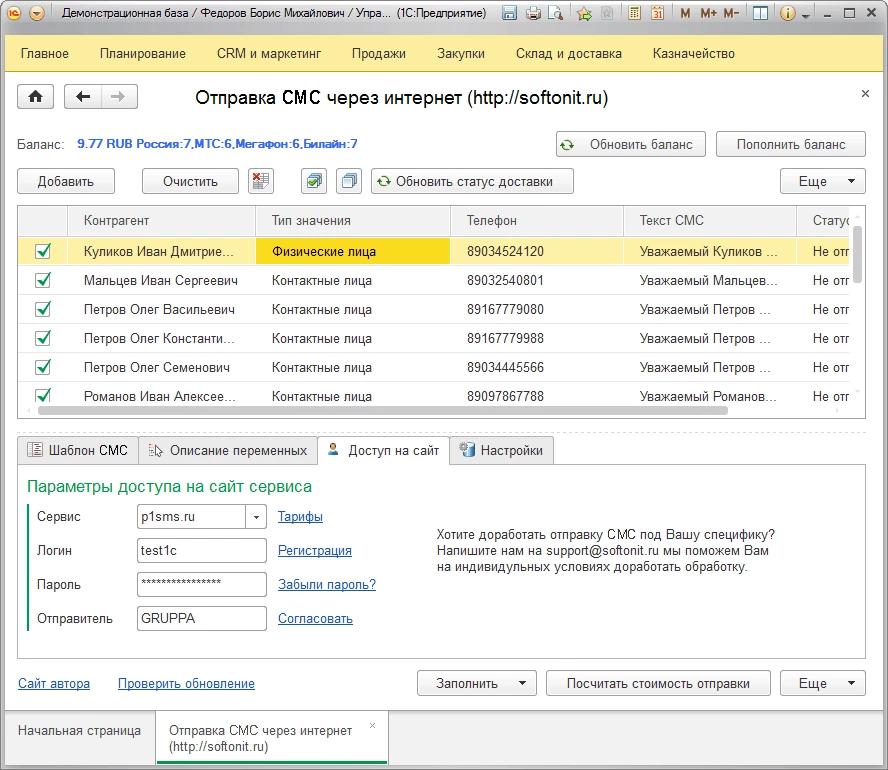Click the Home button icon
Viewport: 888px width, 770px height.
pos(36,97)
